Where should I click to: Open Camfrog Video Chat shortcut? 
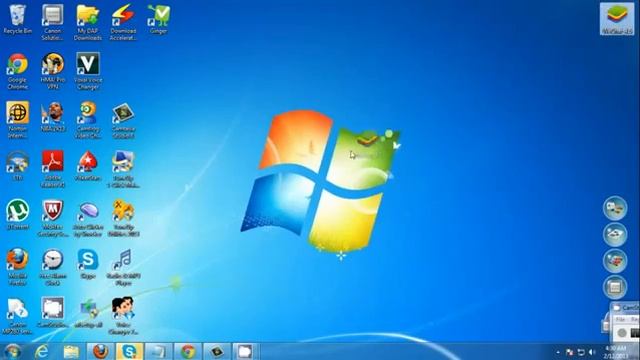tap(88, 120)
